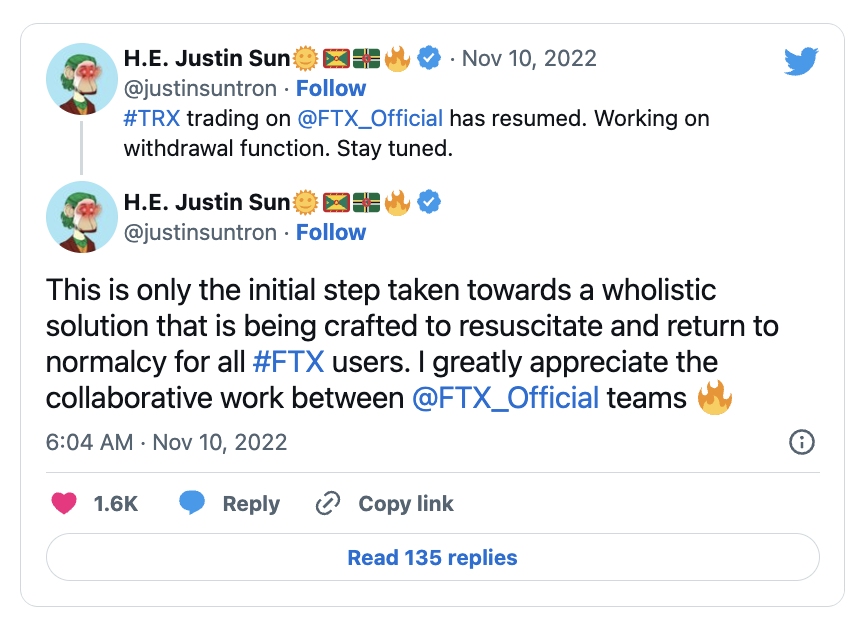The height and width of the screenshot is (632, 862).
Task: Open the tweet info circle icon
Action: [x=802, y=442]
